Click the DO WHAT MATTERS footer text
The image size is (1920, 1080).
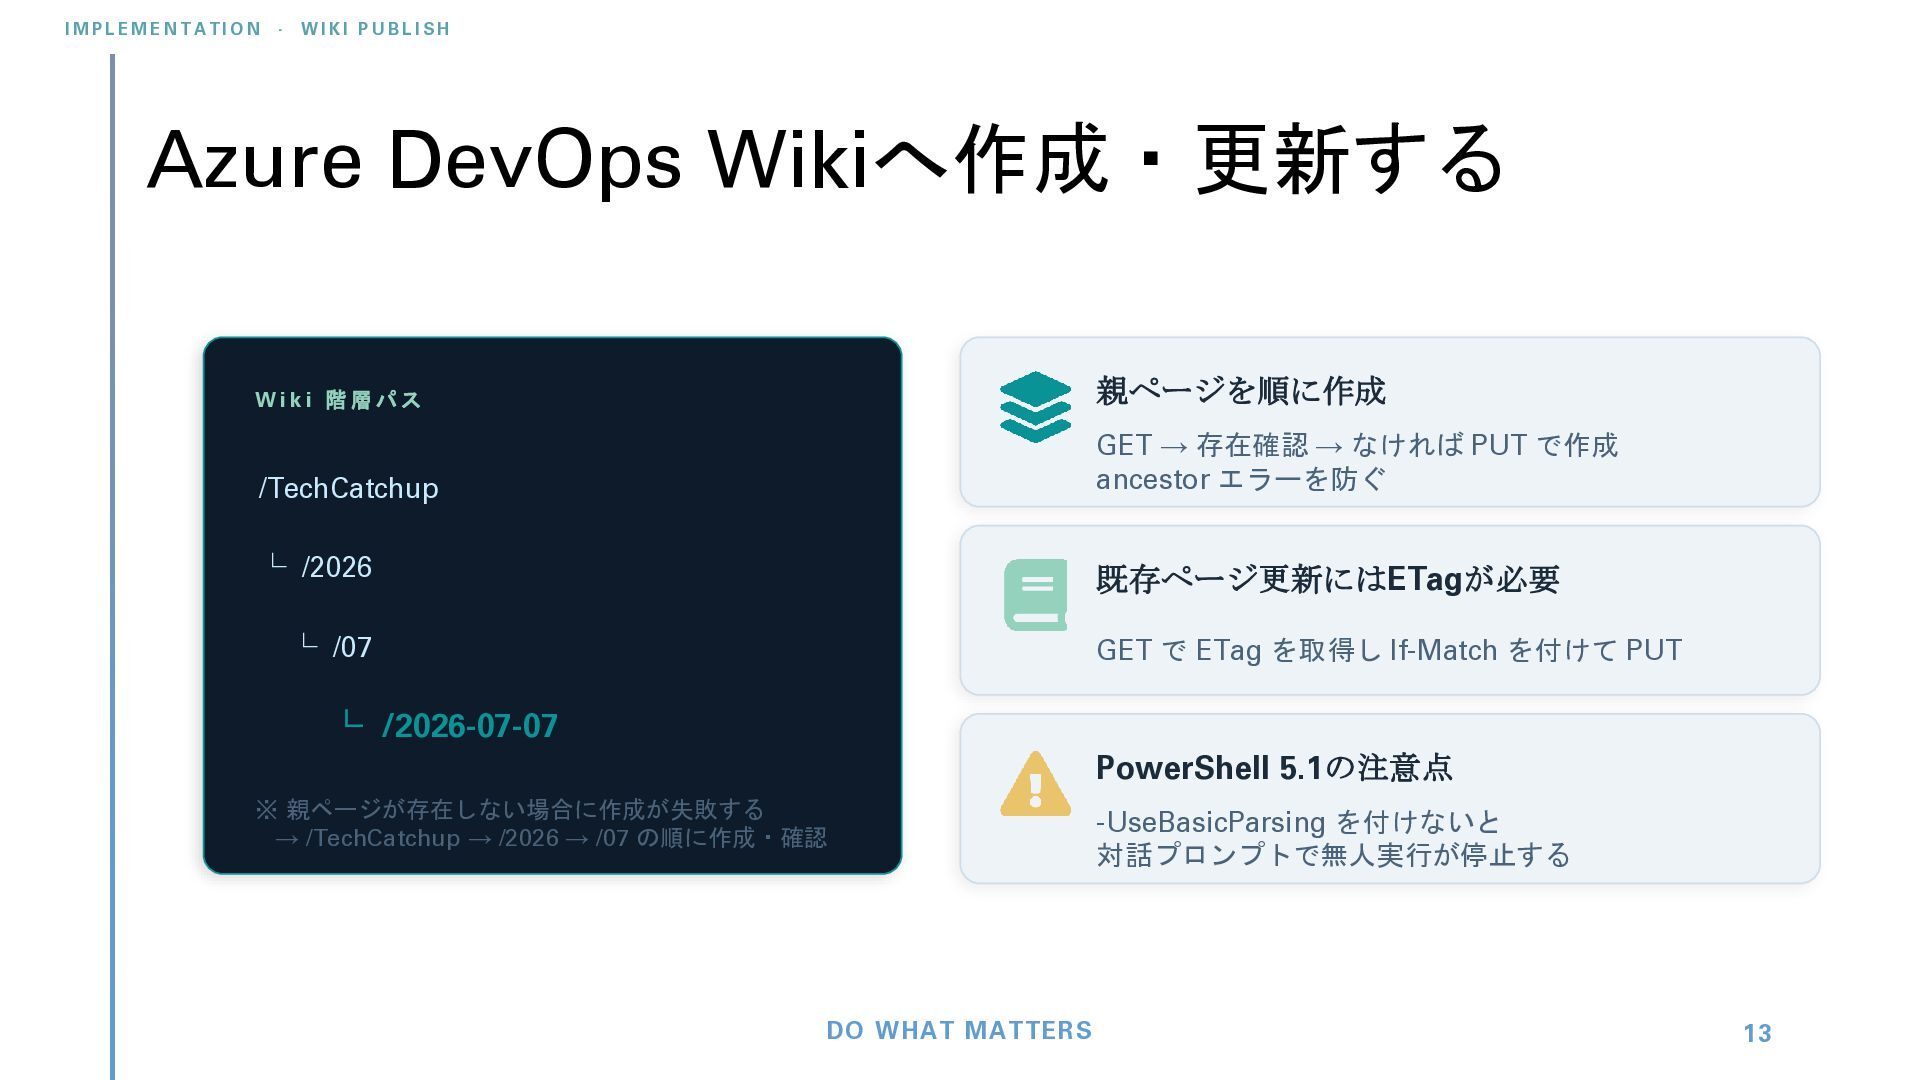[x=959, y=1031]
